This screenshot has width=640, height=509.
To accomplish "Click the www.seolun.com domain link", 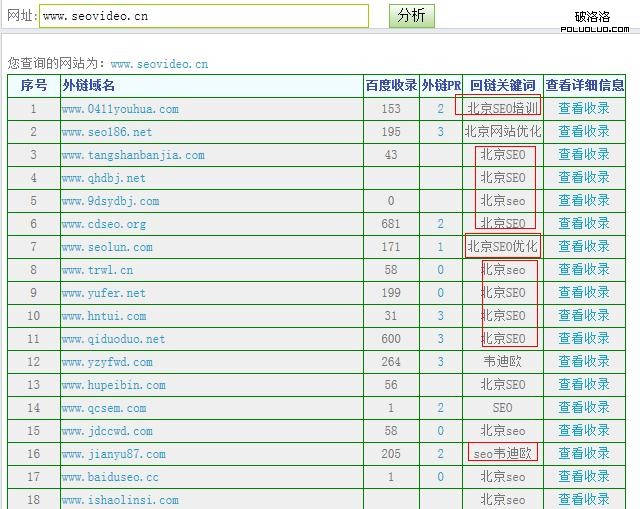I will click(x=107, y=247).
